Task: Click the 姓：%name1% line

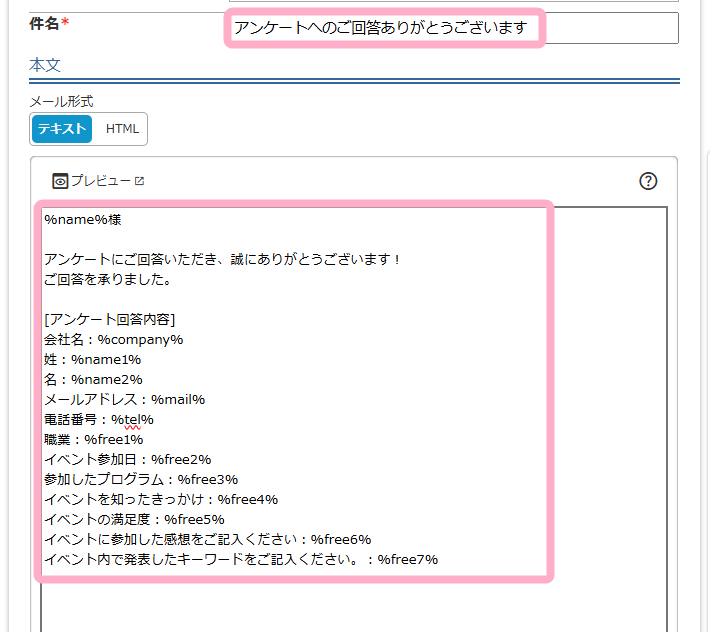Action: pyautogui.click(x=92, y=359)
